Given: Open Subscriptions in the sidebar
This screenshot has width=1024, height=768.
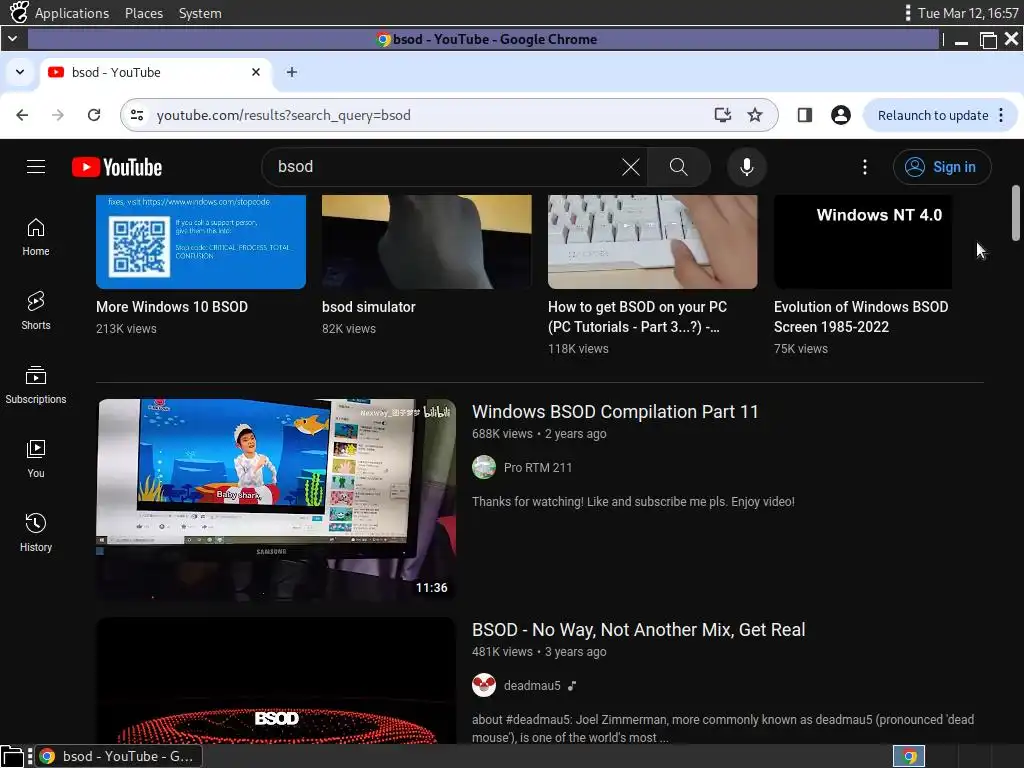Looking at the screenshot, I should (36, 385).
